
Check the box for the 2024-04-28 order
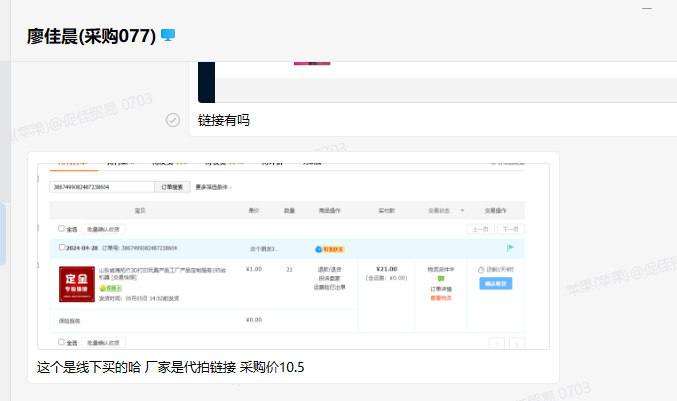click(x=62, y=247)
